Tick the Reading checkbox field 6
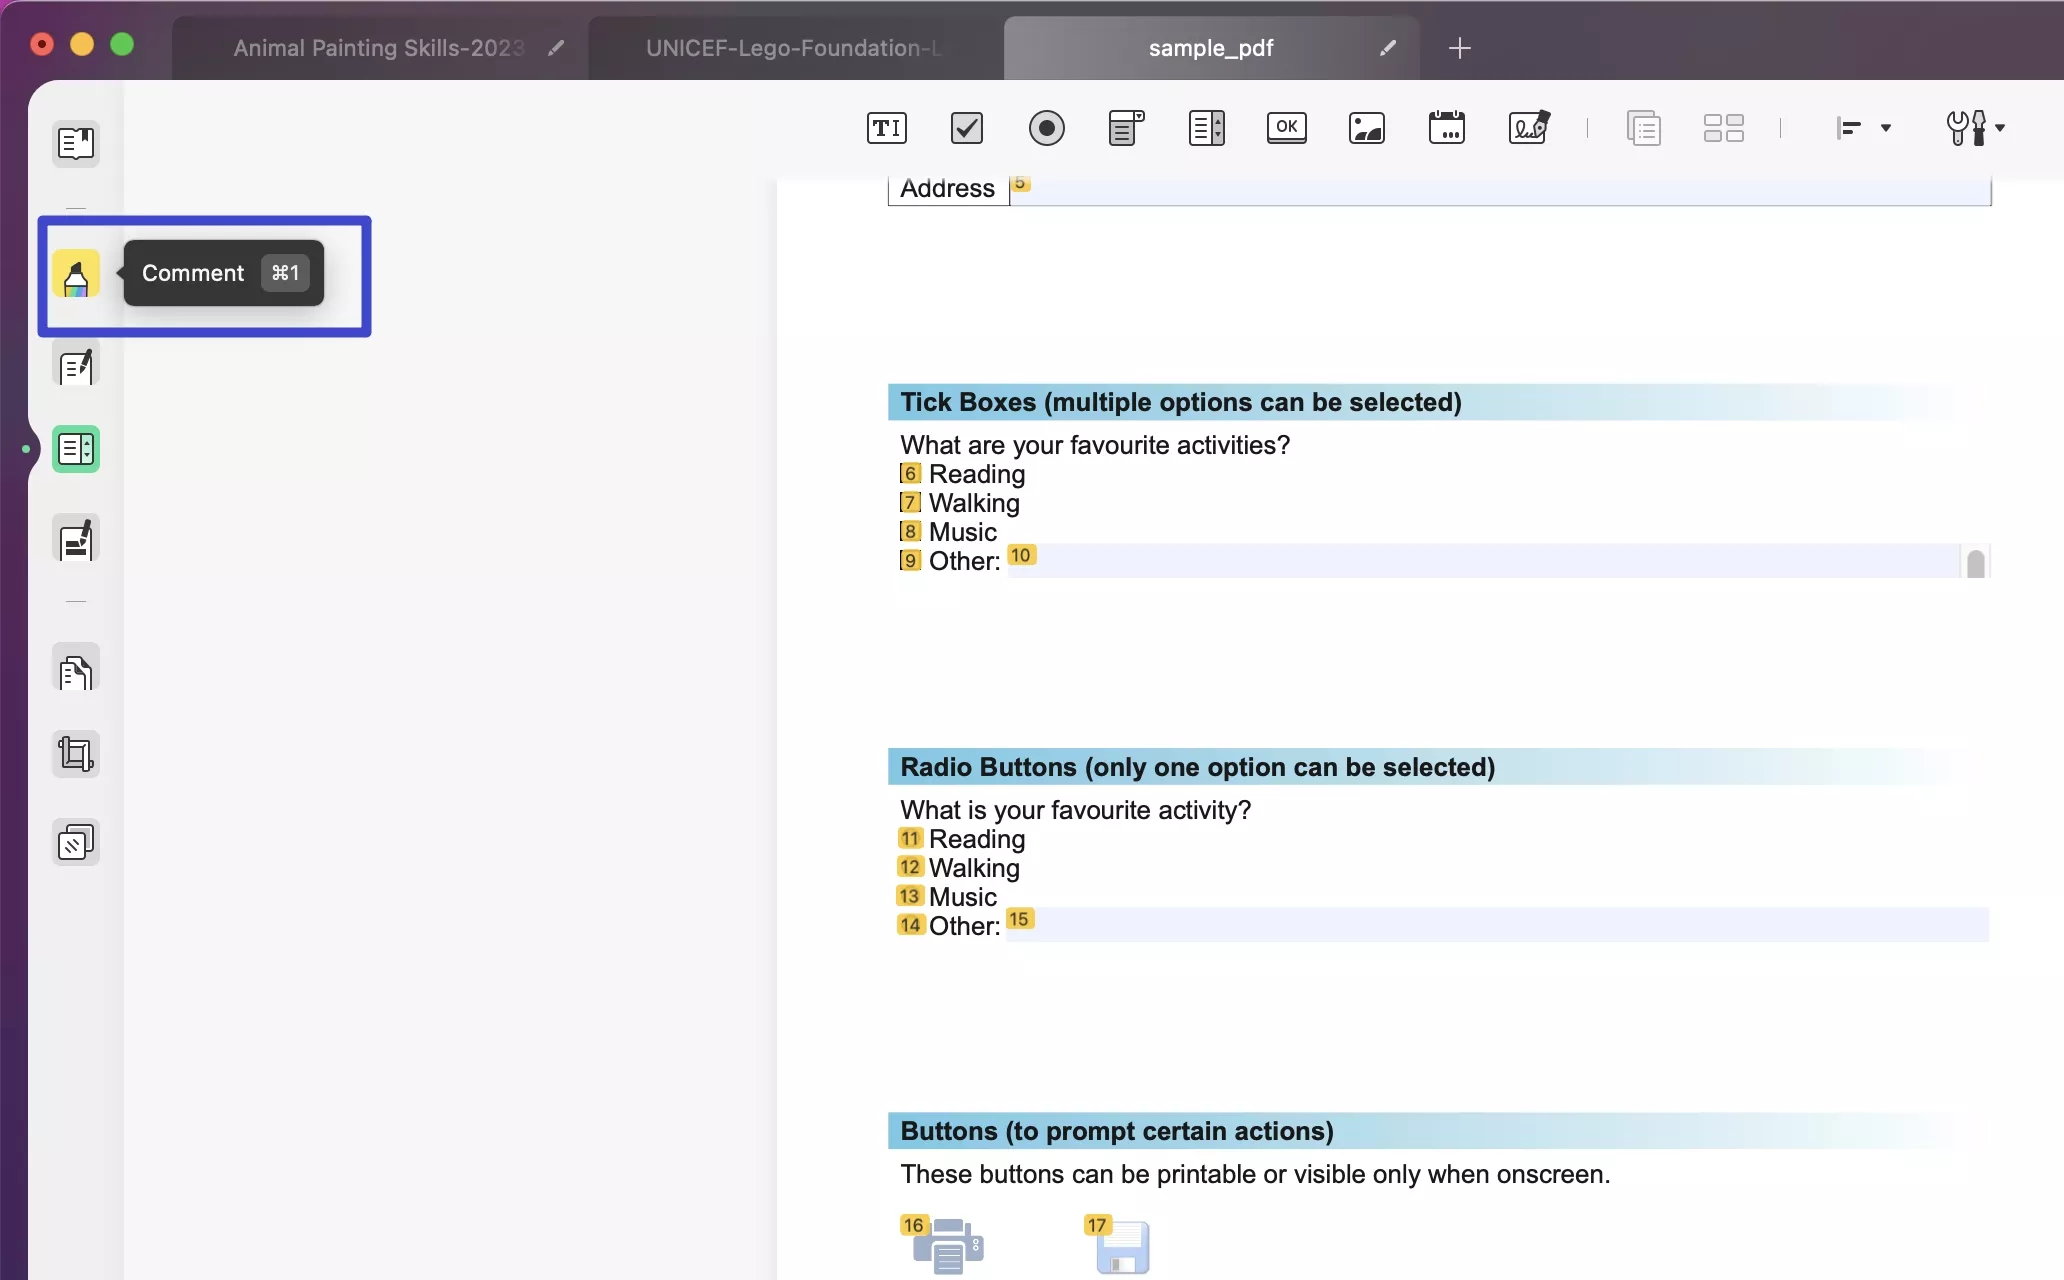 pos(910,474)
